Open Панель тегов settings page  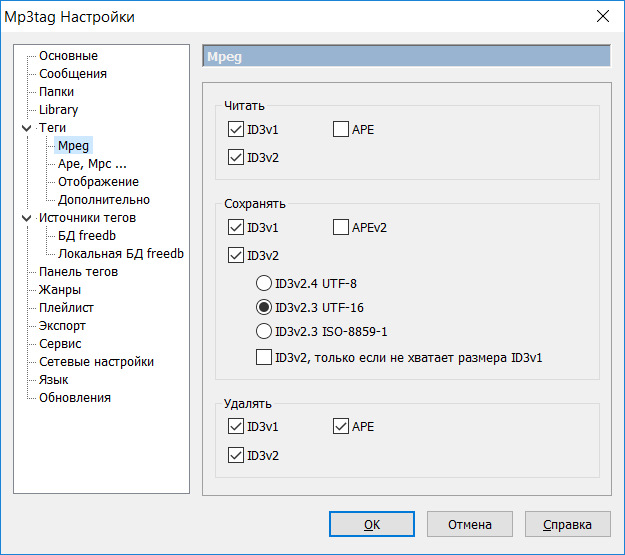[79, 272]
